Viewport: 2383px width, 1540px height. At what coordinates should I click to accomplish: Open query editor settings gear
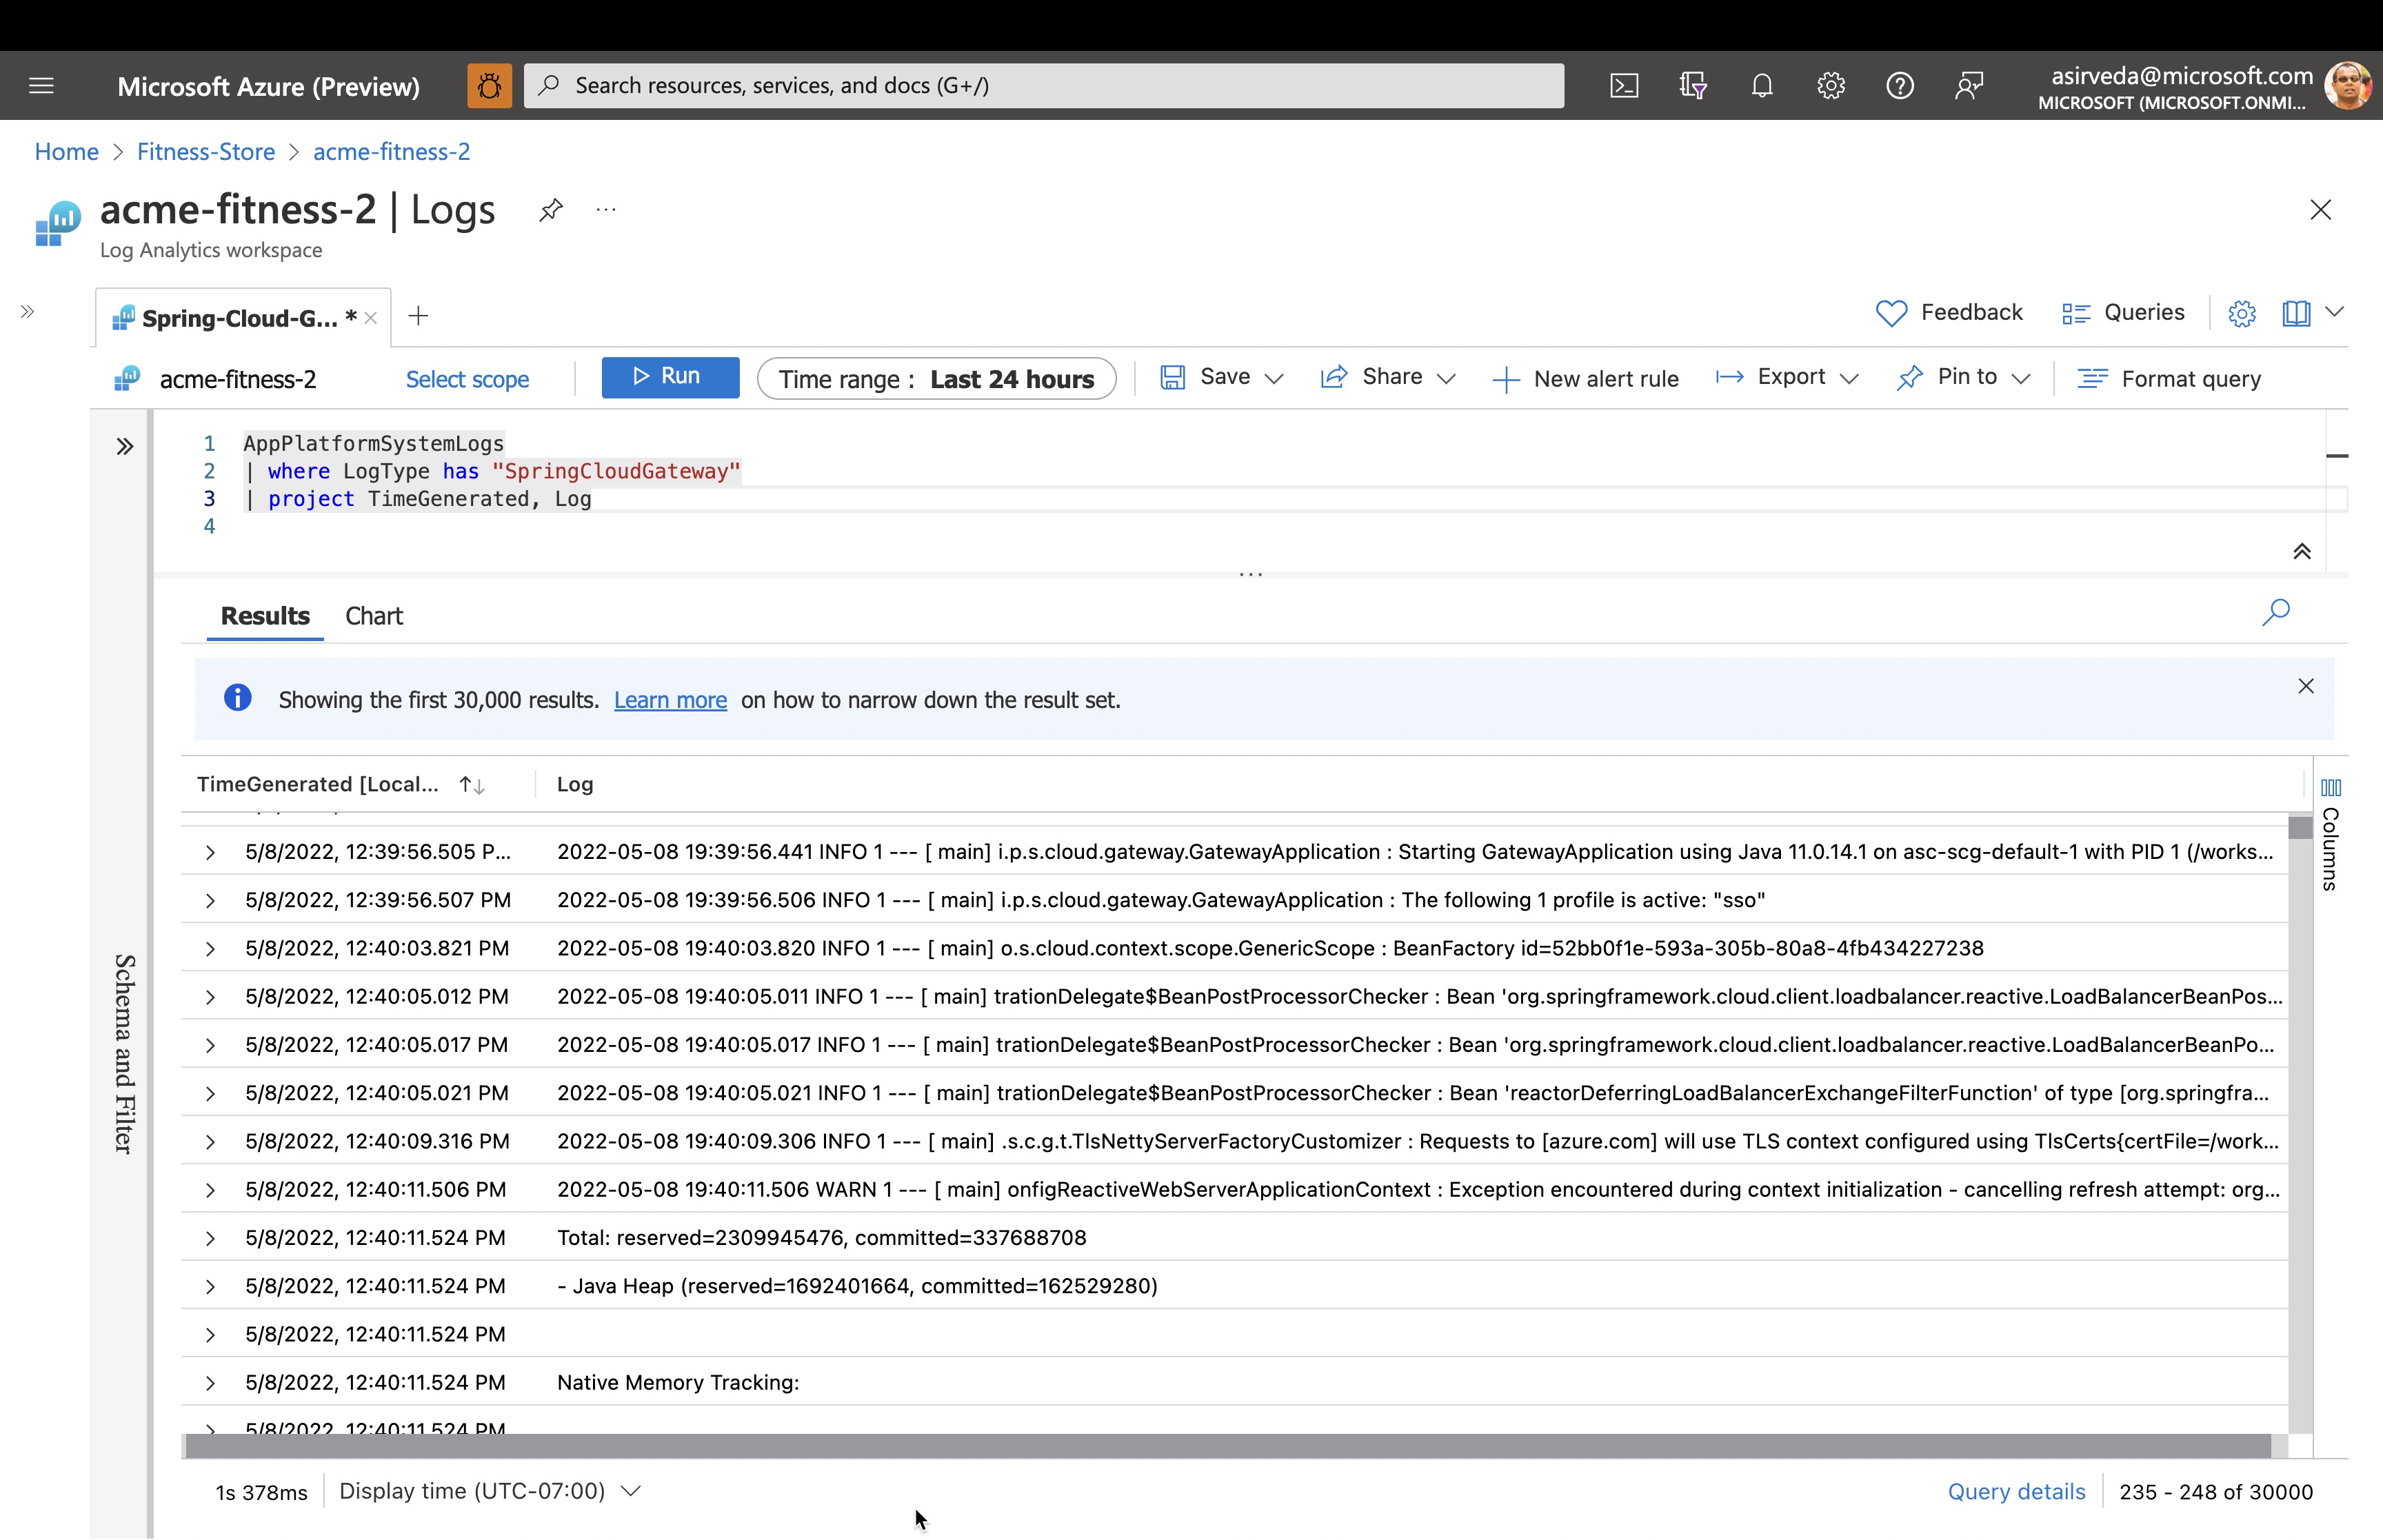2241,314
